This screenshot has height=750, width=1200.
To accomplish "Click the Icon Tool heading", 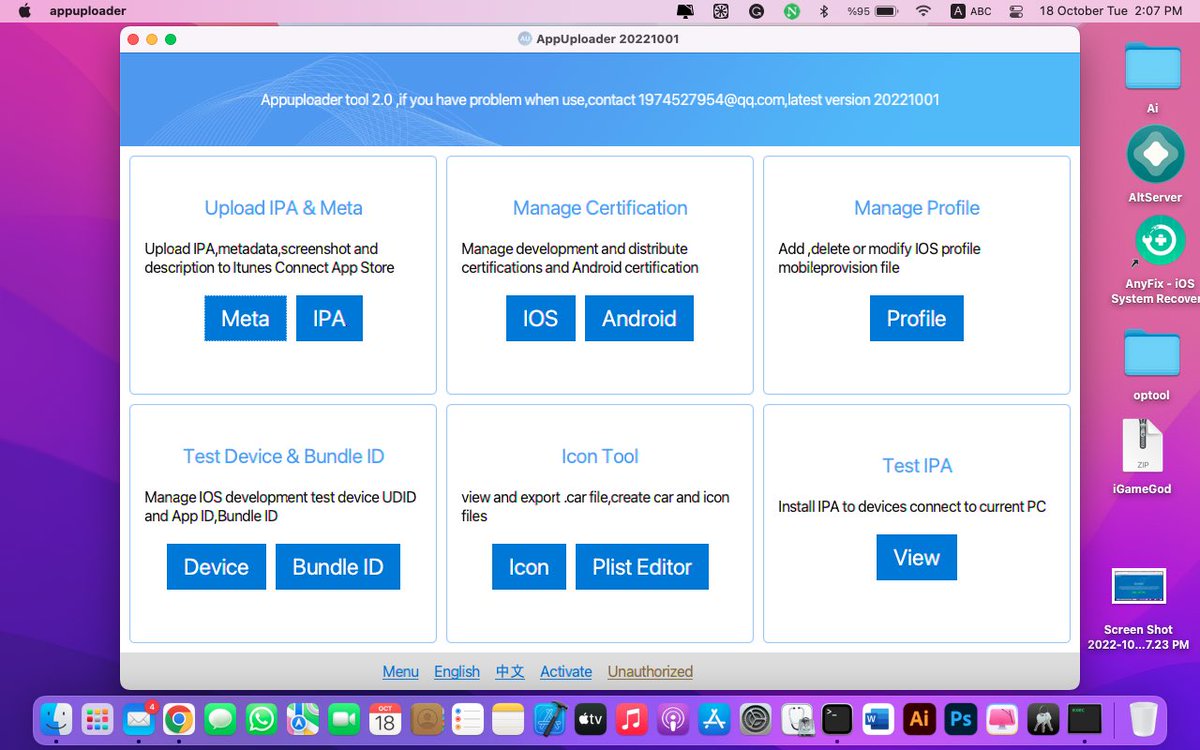I will point(600,456).
